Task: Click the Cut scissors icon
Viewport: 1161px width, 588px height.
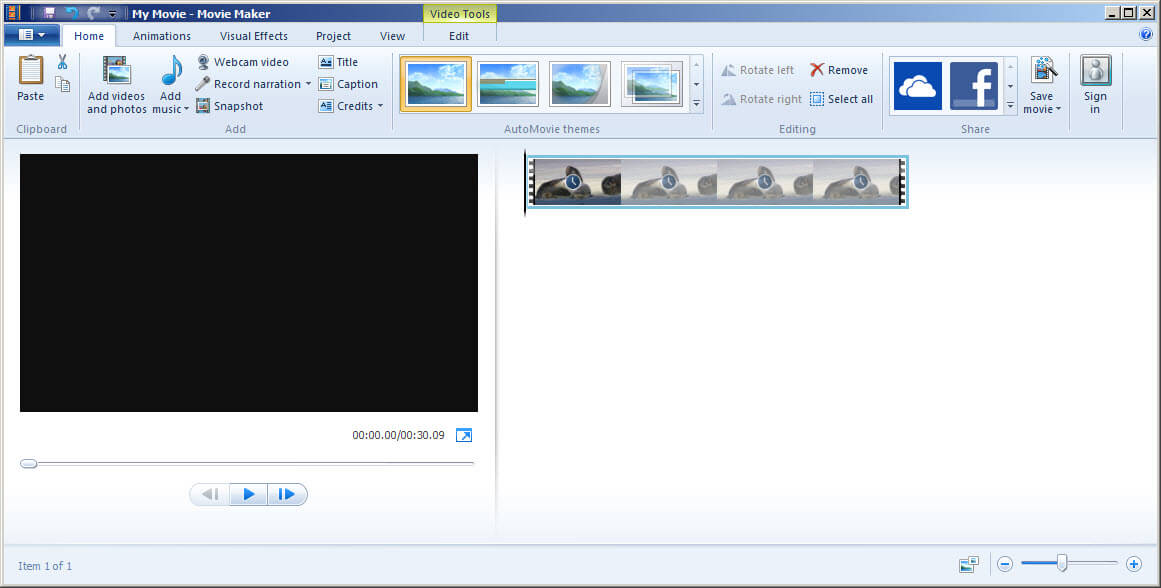Action: tap(63, 62)
